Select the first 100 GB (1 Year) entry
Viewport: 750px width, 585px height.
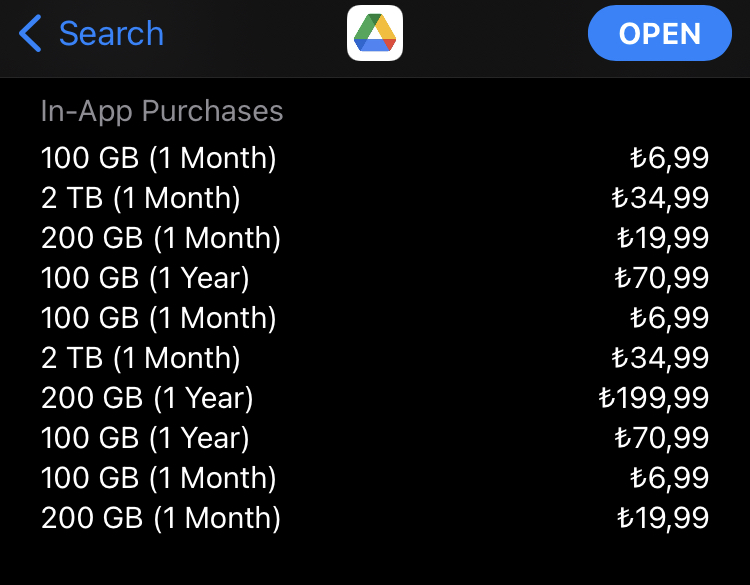(x=375, y=278)
